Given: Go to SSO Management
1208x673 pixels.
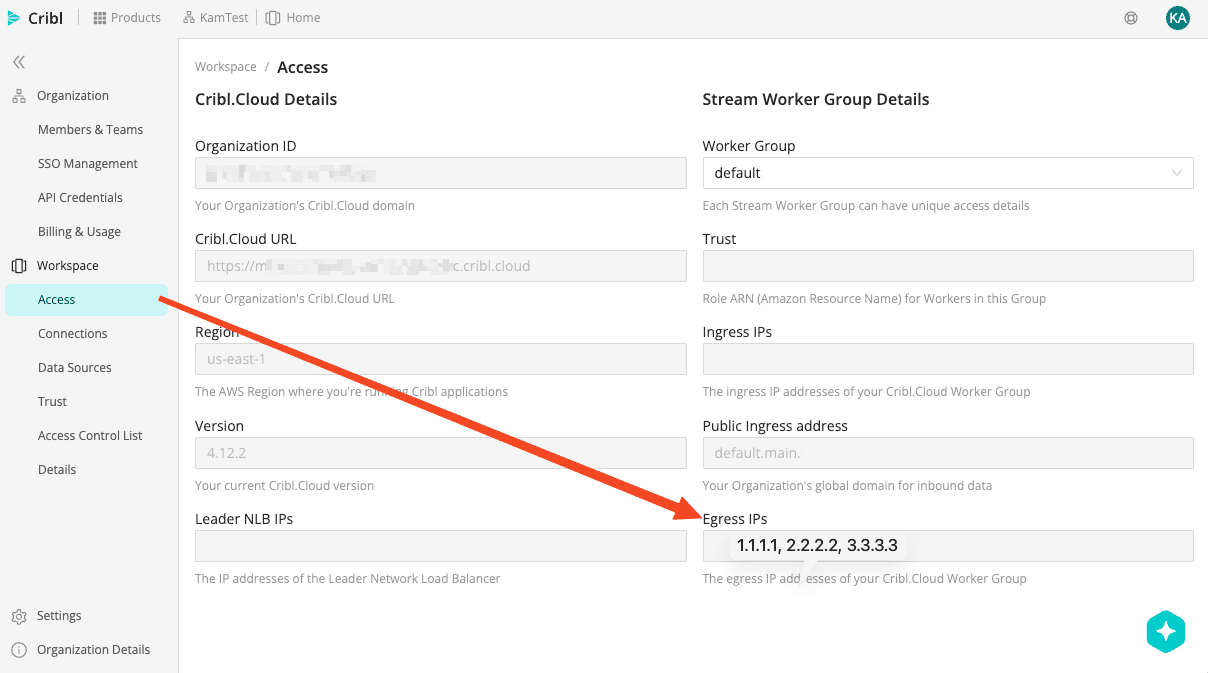Looking at the screenshot, I should click(x=88, y=164).
